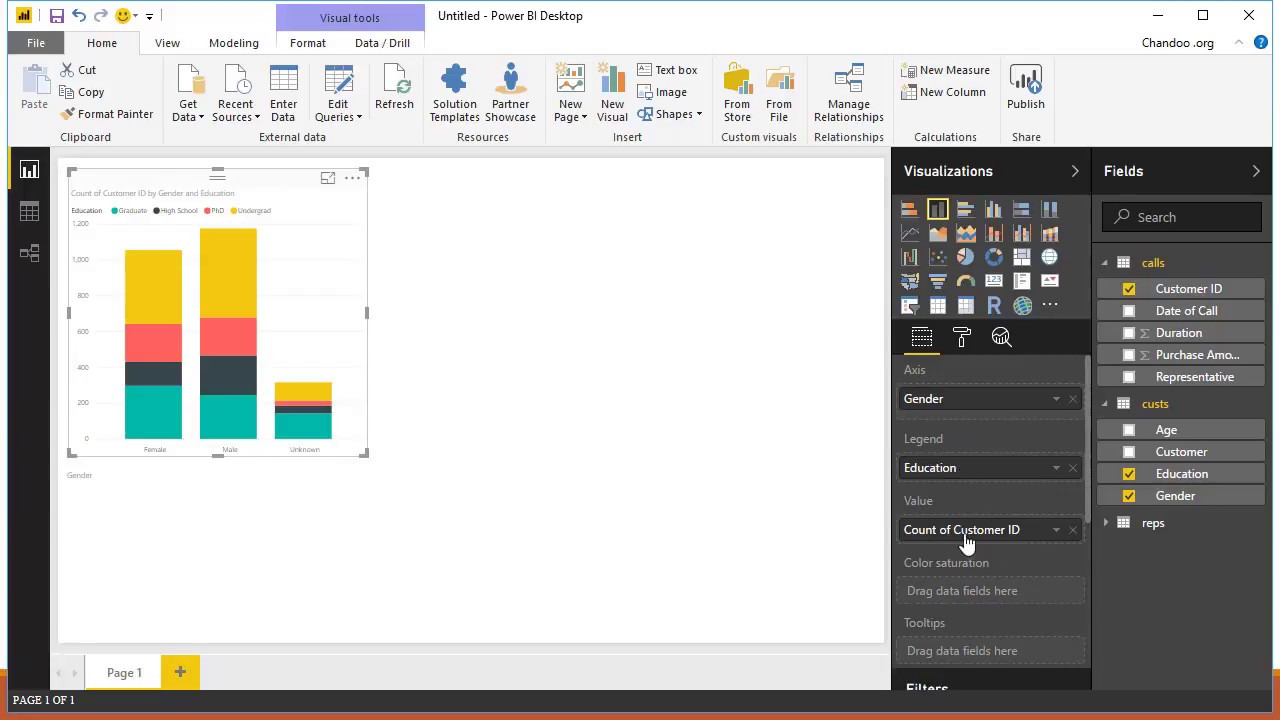Open the Education legend field dropdown
Screen dimensions: 1280x720
coord(1056,468)
